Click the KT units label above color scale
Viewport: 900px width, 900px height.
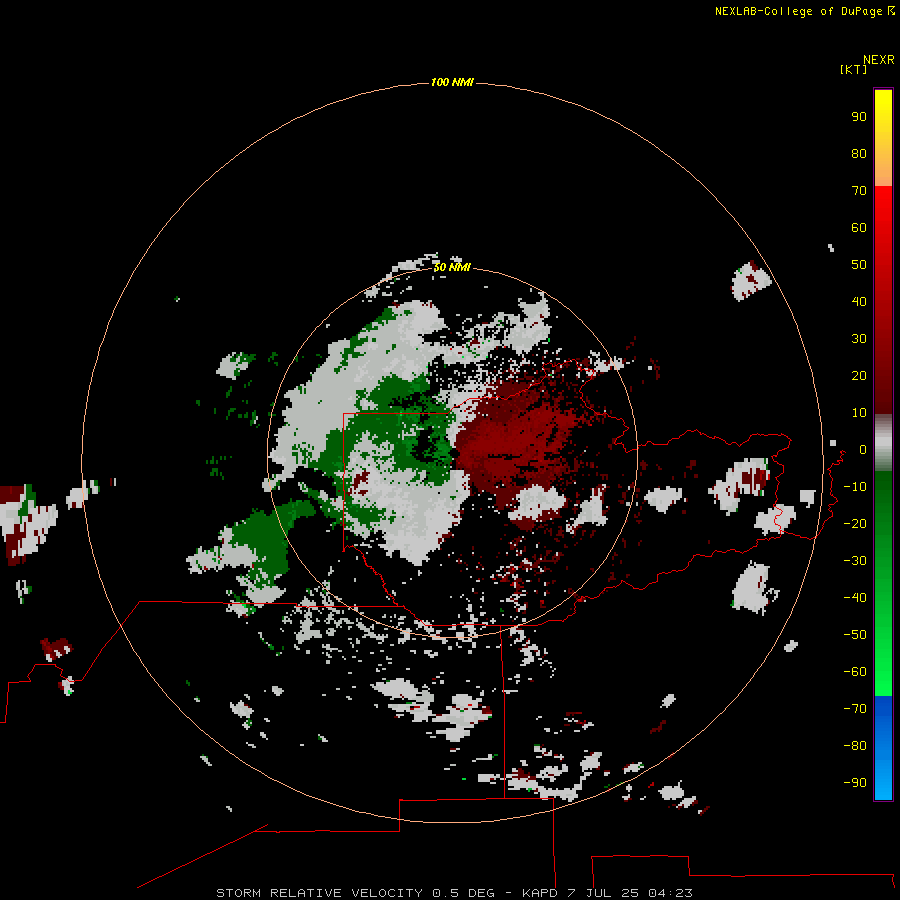pyautogui.click(x=853, y=69)
